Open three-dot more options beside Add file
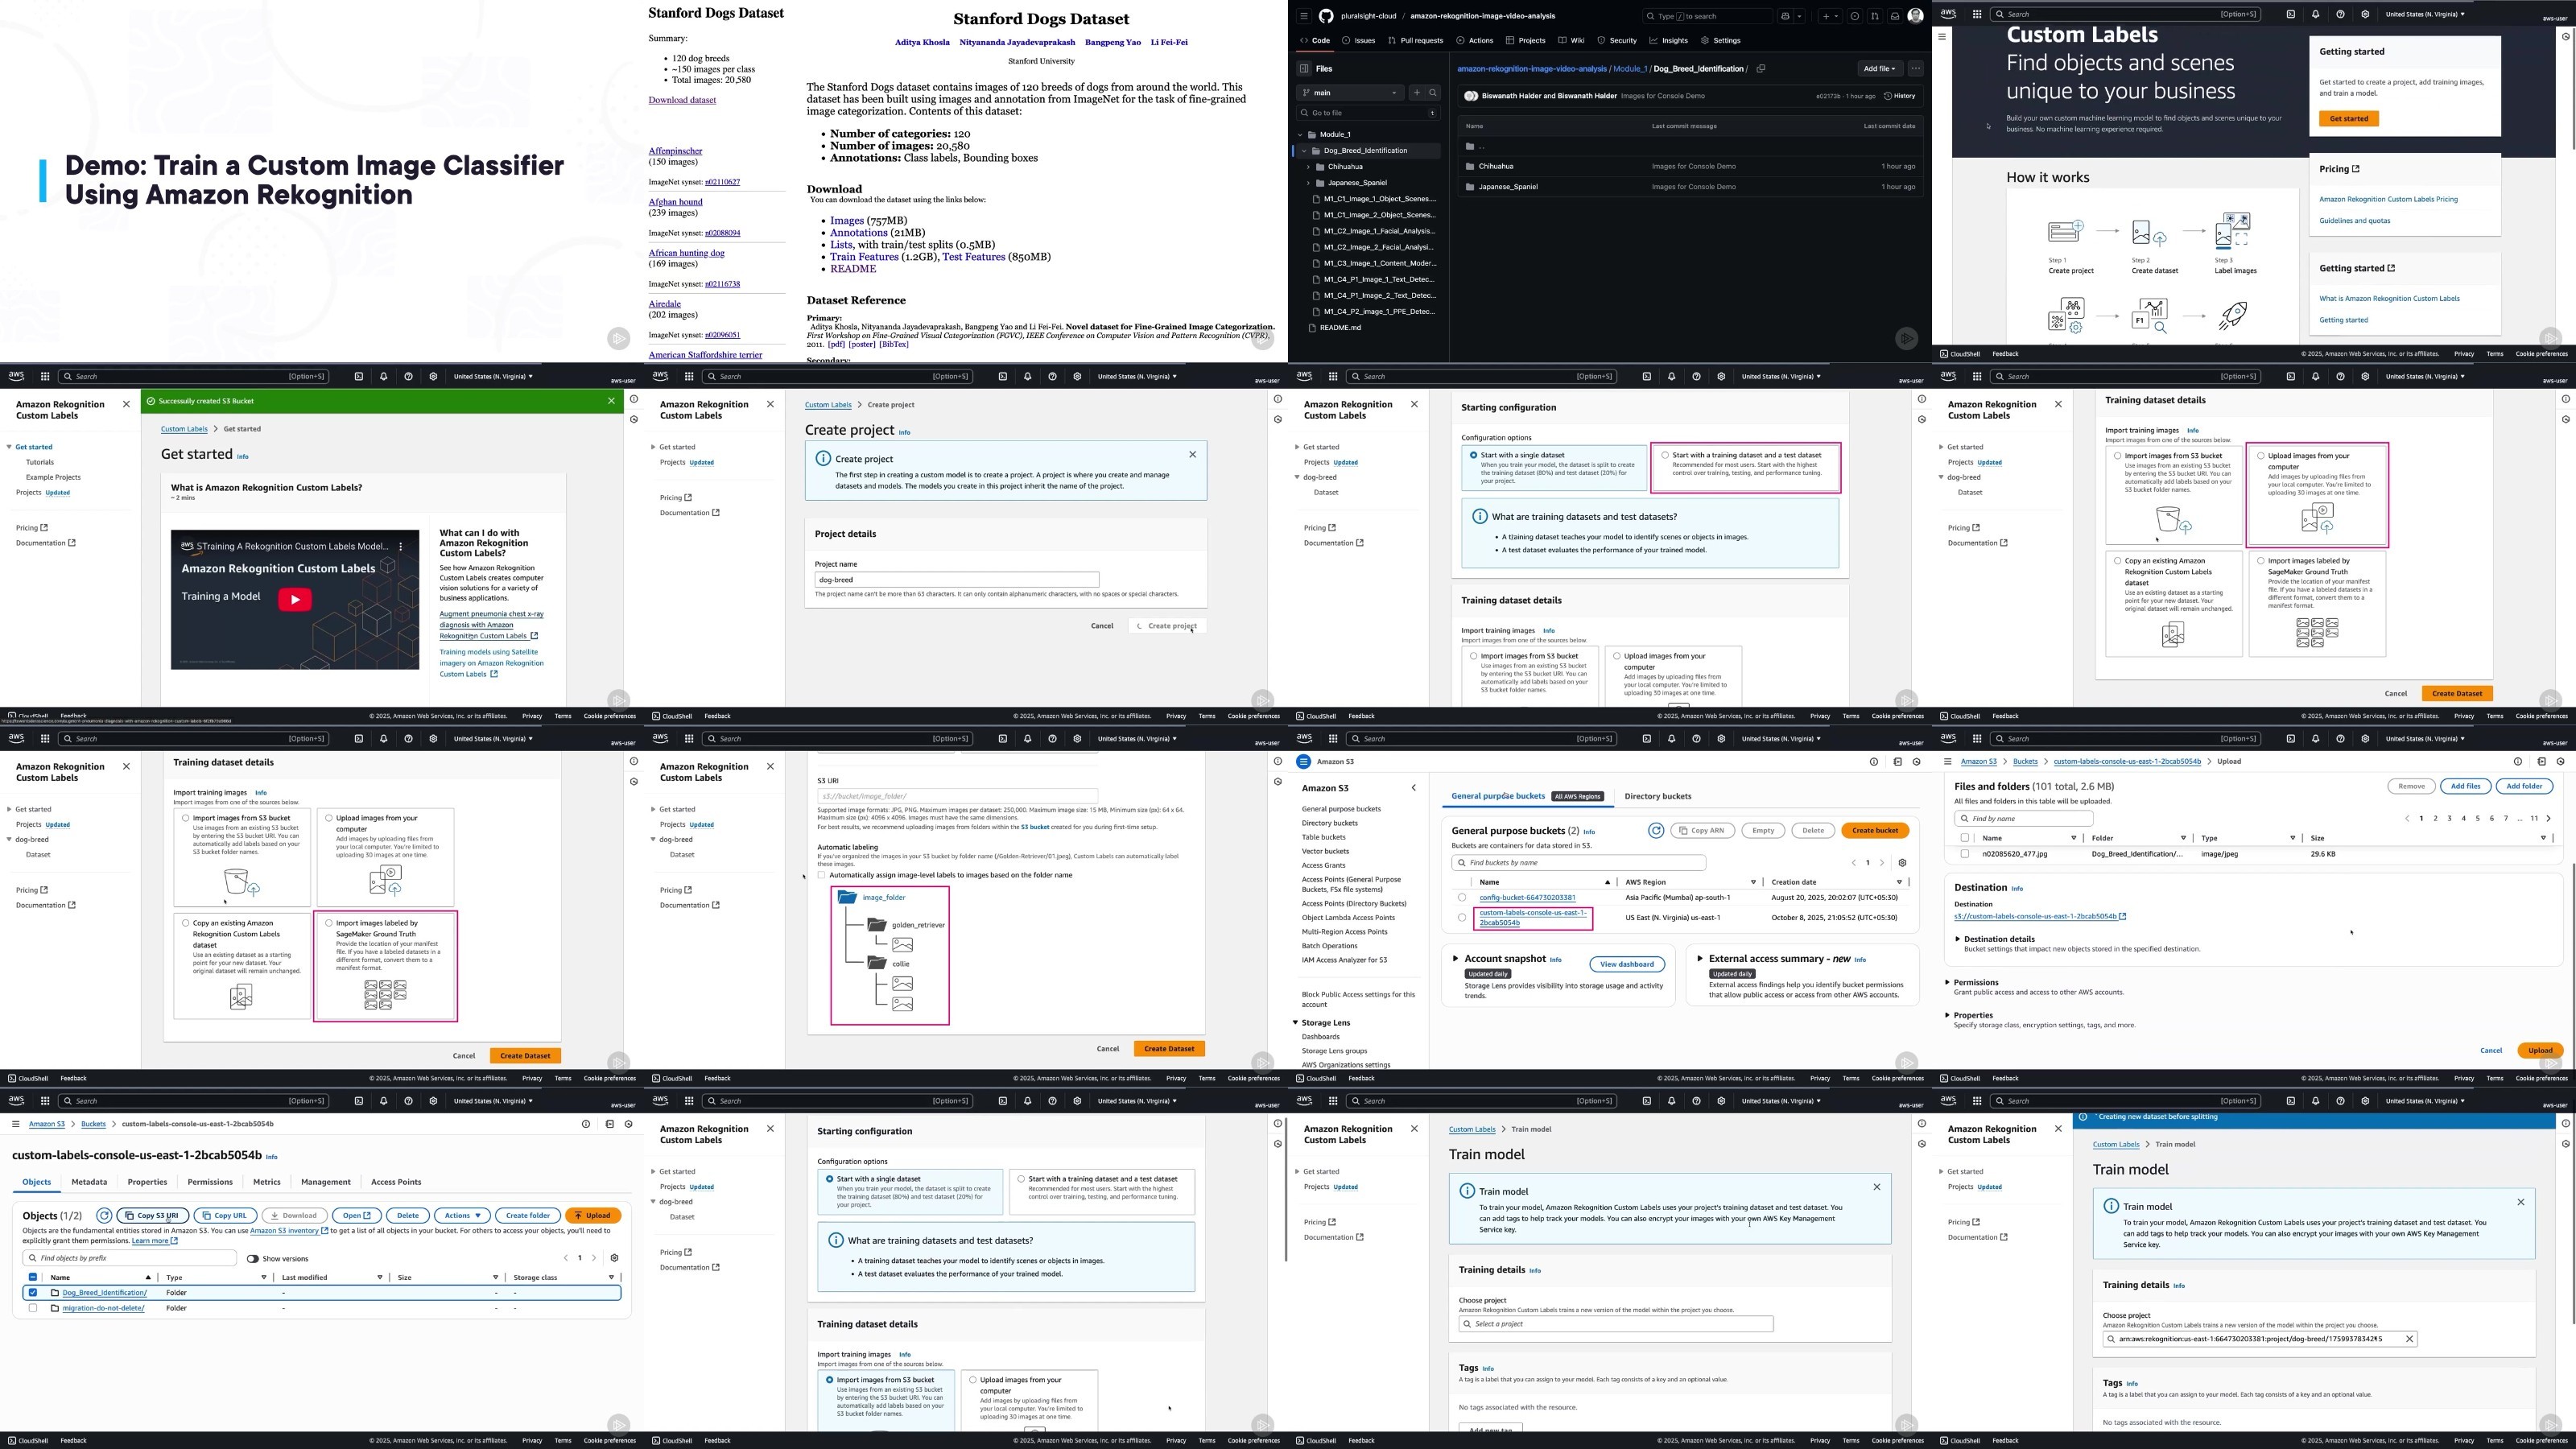 1915,69
